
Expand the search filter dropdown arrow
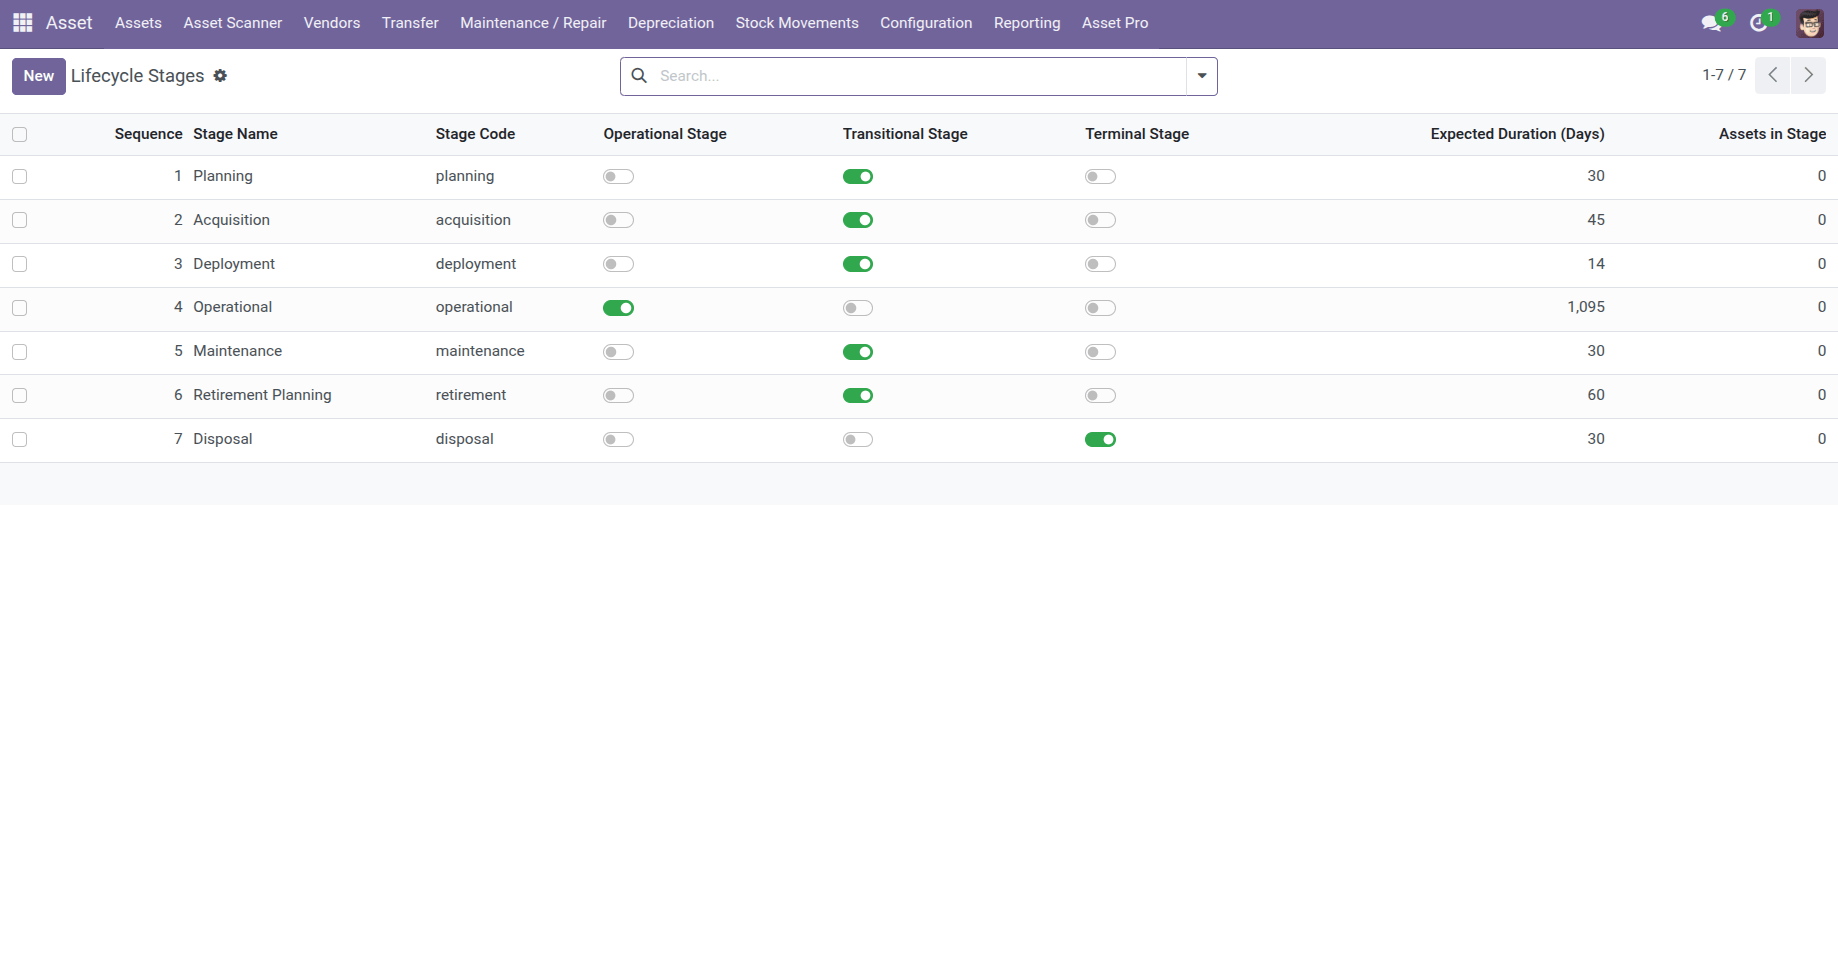pos(1202,76)
